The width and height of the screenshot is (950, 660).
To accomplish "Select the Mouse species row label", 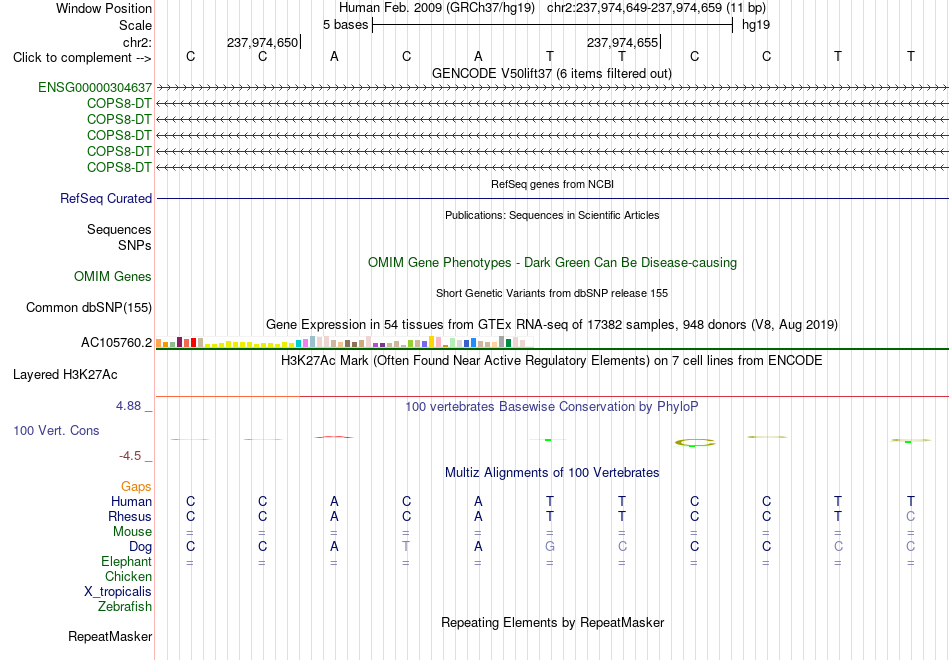I will point(132,532).
